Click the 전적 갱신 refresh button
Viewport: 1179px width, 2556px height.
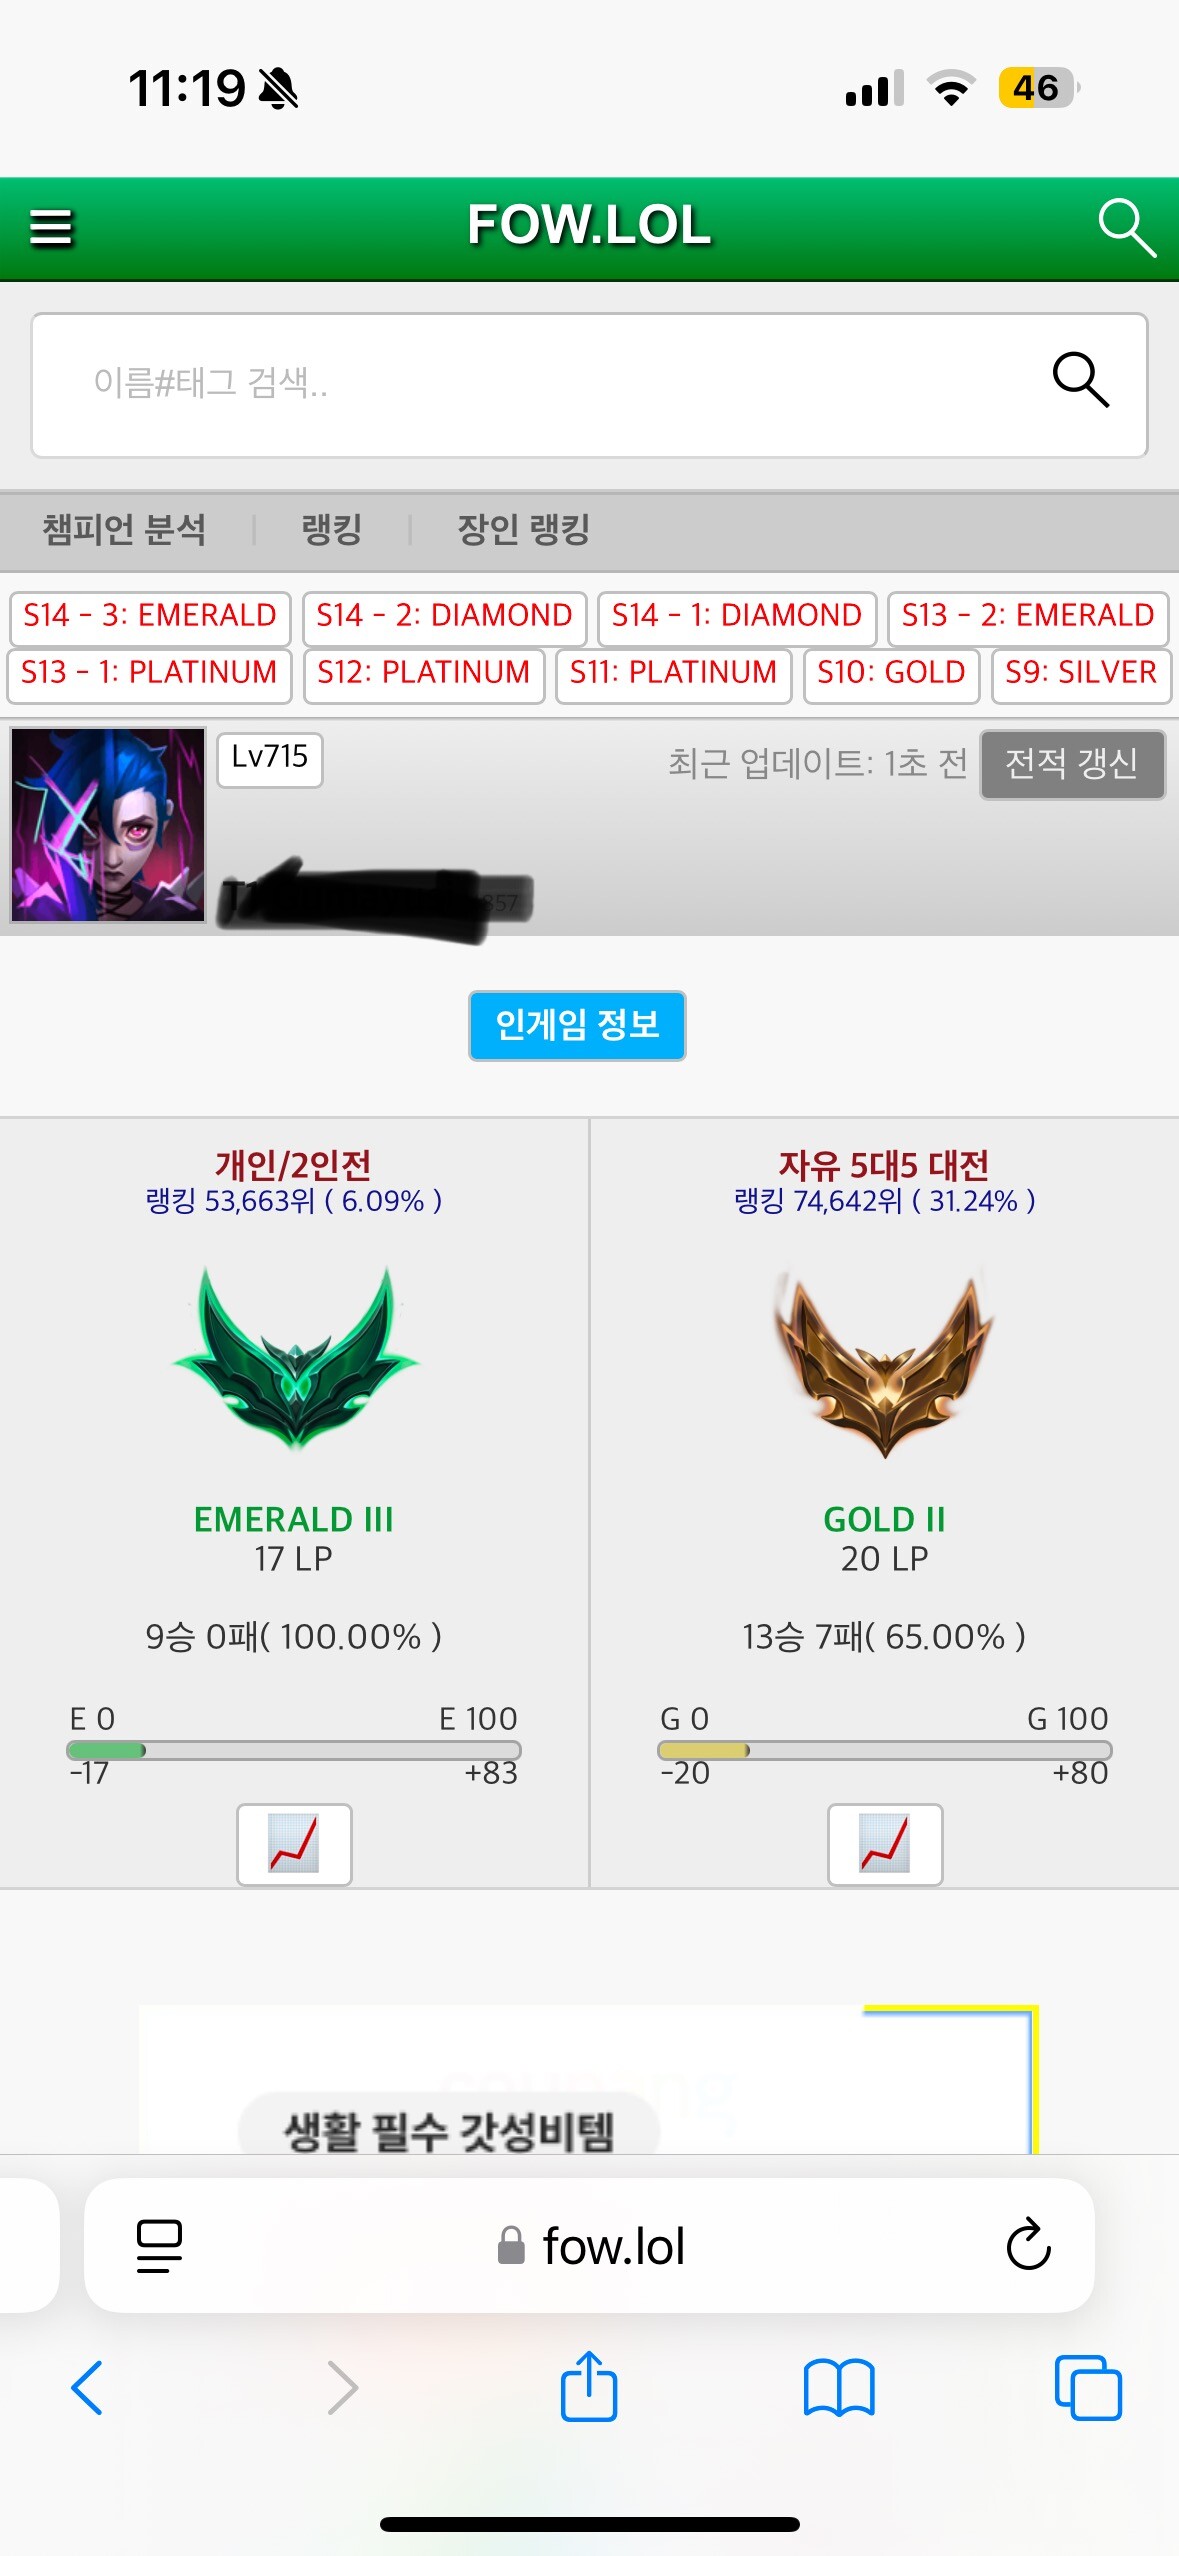point(1072,764)
